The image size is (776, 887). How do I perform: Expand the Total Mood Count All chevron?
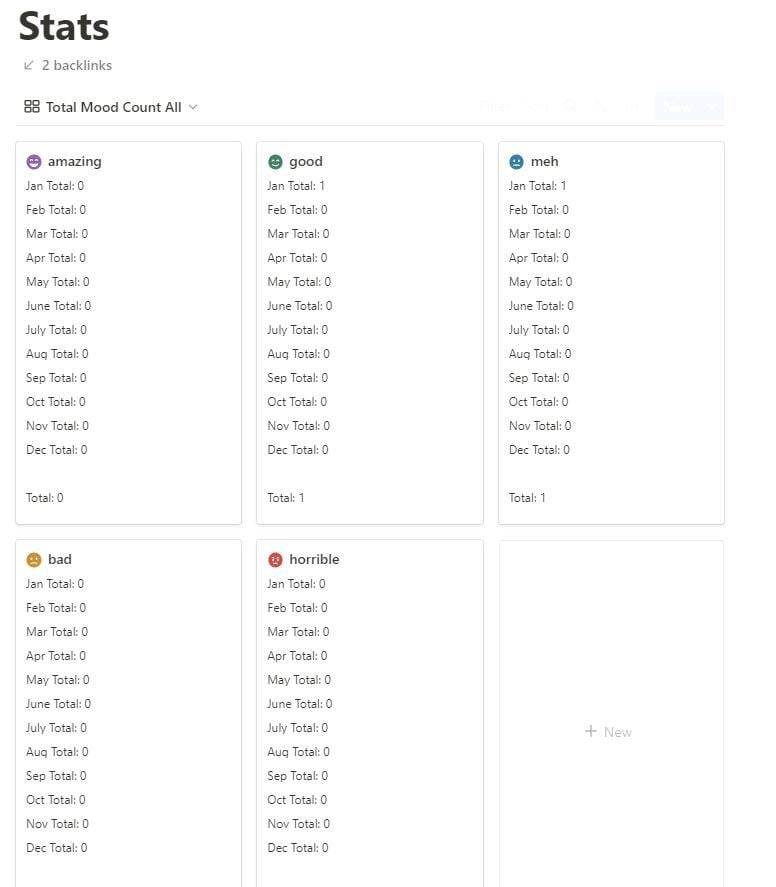tap(193, 107)
